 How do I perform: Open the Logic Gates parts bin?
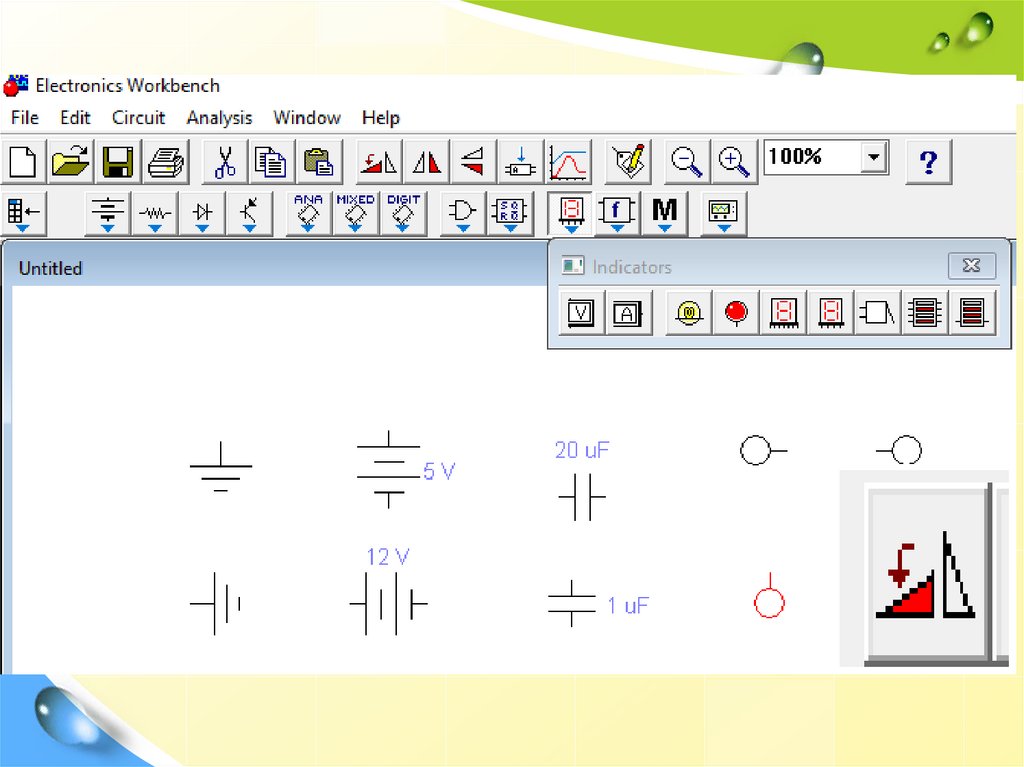pos(462,213)
